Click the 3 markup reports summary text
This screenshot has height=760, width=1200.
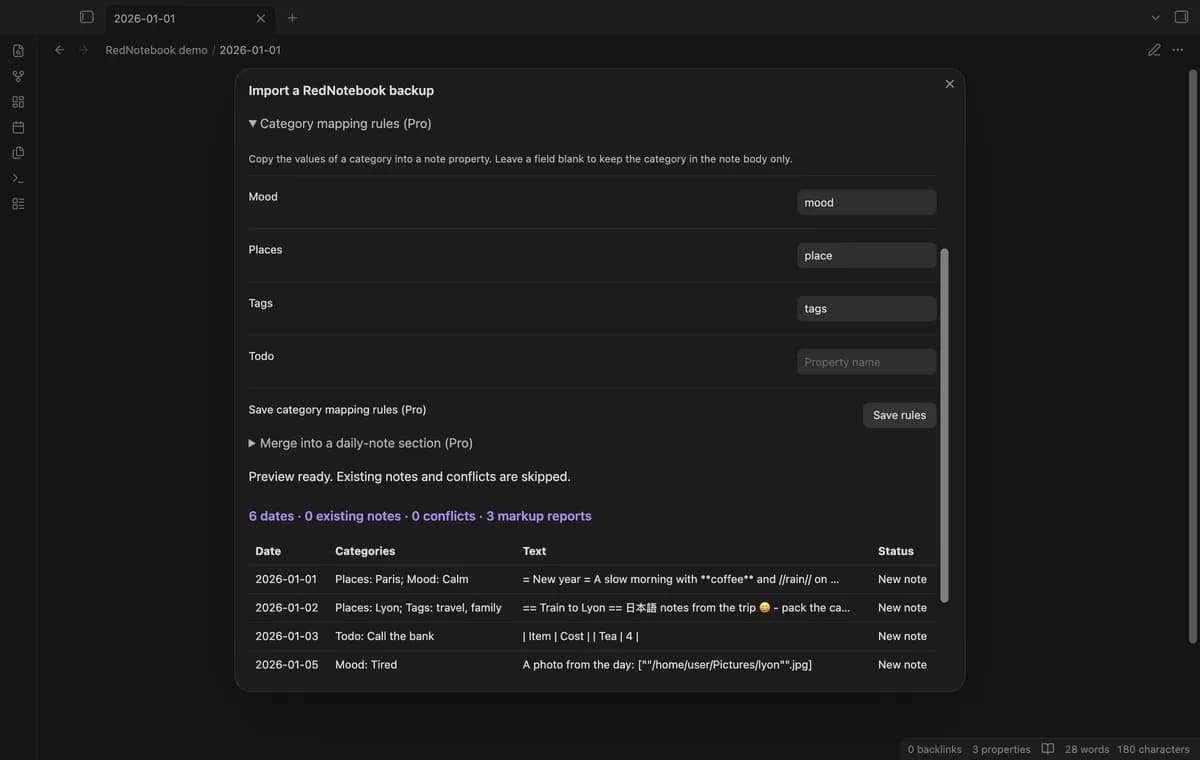539,516
